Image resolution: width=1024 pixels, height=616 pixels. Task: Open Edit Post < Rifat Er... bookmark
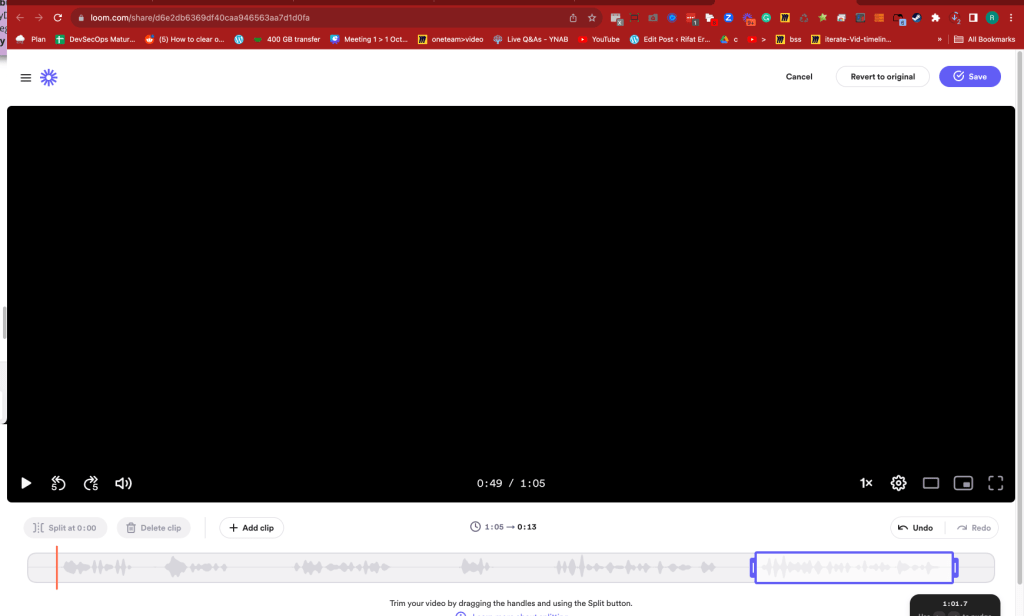click(x=670, y=39)
